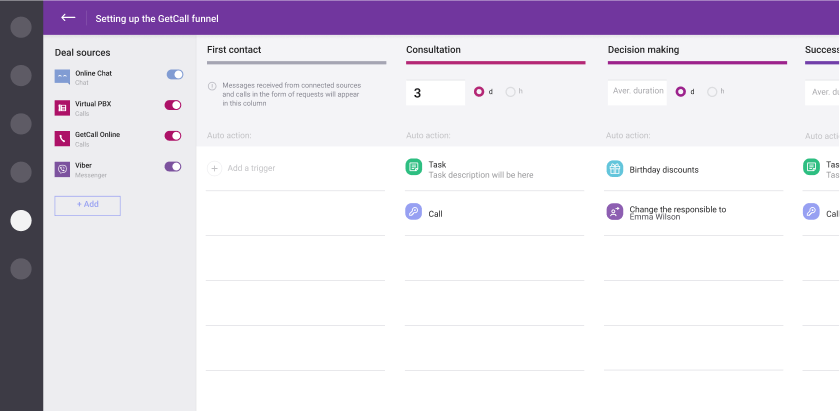Click the Online Chat source icon
The height and width of the screenshot is (411, 840).
pos(62,77)
